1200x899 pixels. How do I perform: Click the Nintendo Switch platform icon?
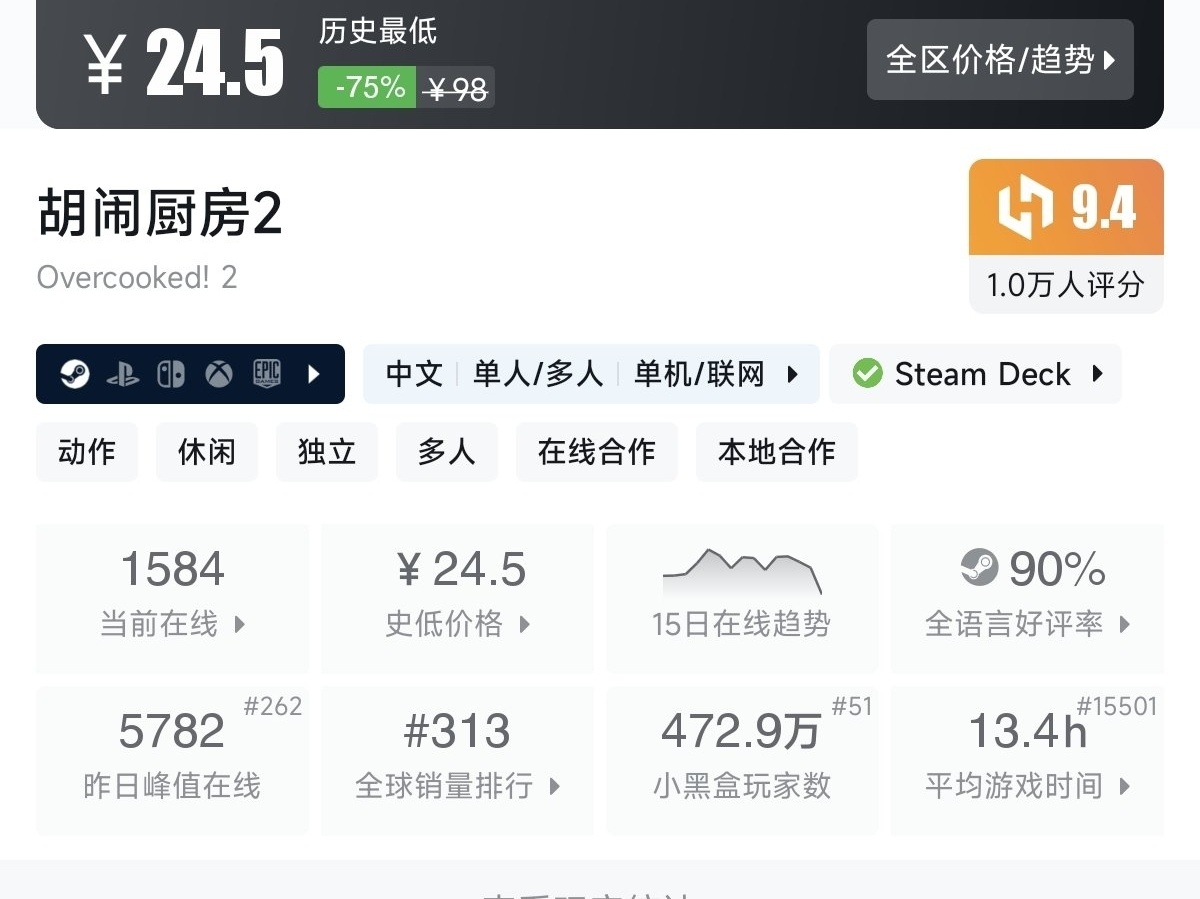click(170, 374)
